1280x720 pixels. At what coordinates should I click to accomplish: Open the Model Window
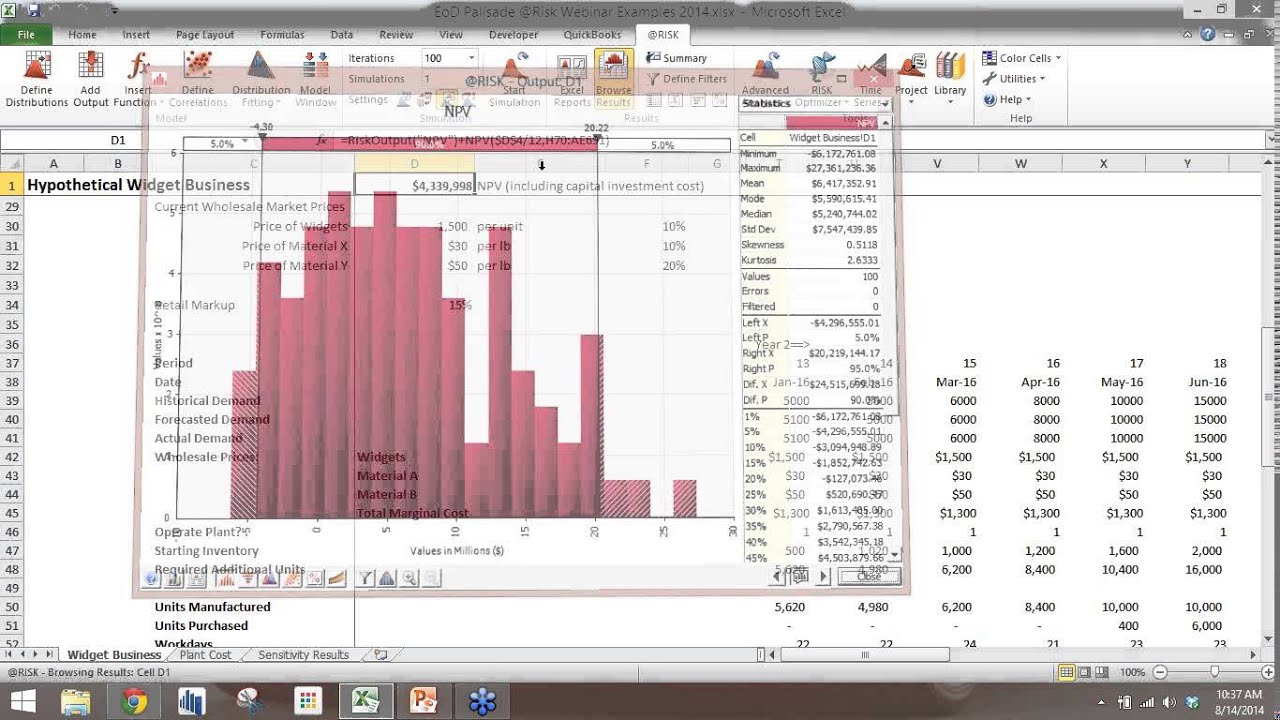(315, 80)
